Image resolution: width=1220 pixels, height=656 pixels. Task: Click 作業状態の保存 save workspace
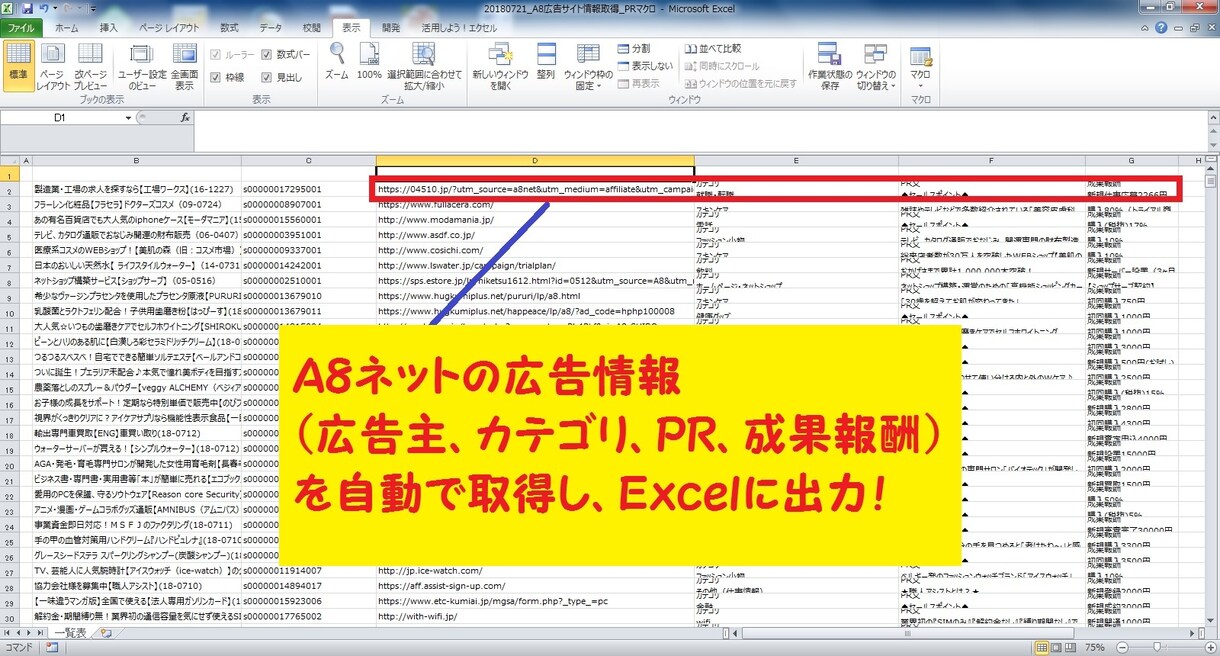[830, 66]
